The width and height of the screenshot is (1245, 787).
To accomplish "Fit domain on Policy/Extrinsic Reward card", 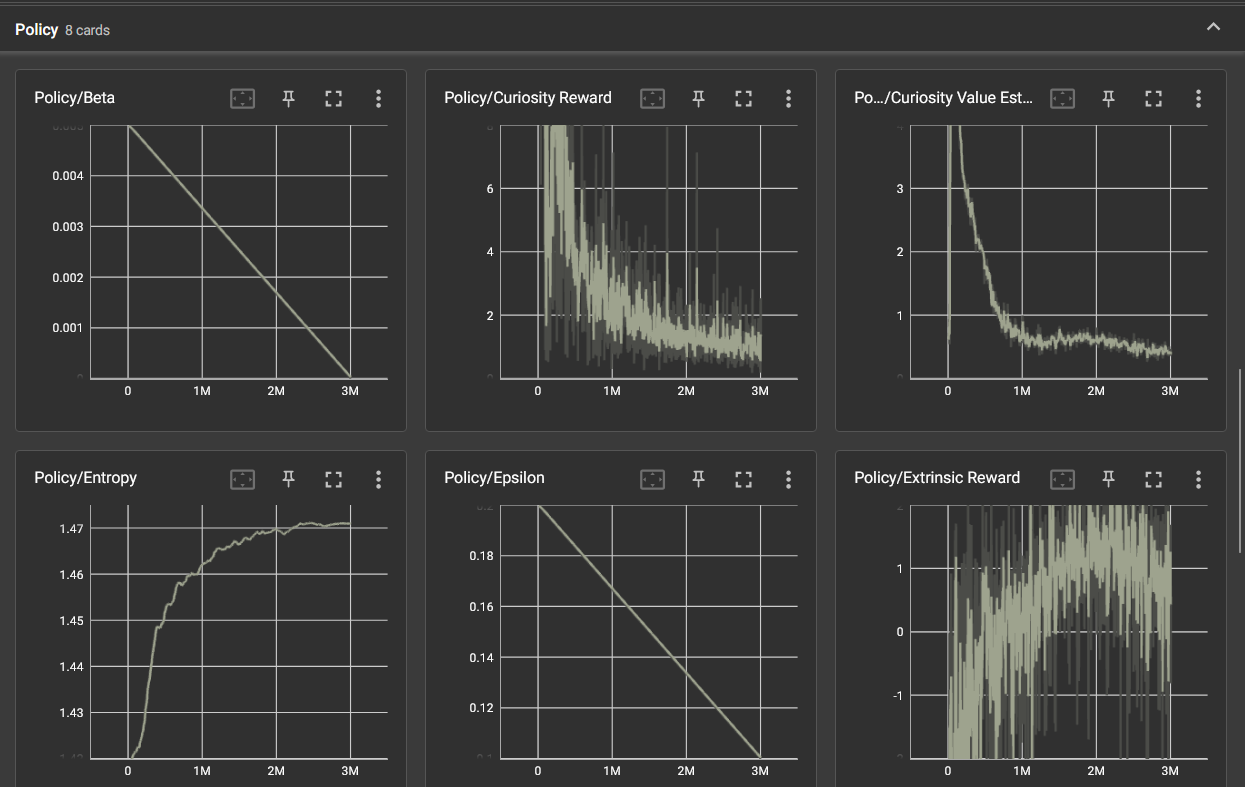I will pyautogui.click(x=1063, y=480).
